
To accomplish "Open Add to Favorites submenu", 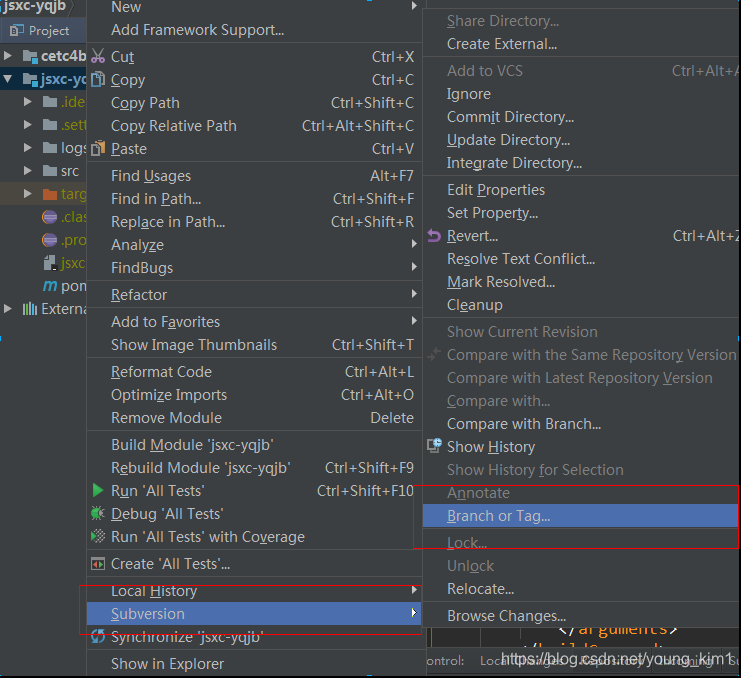I will (254, 322).
